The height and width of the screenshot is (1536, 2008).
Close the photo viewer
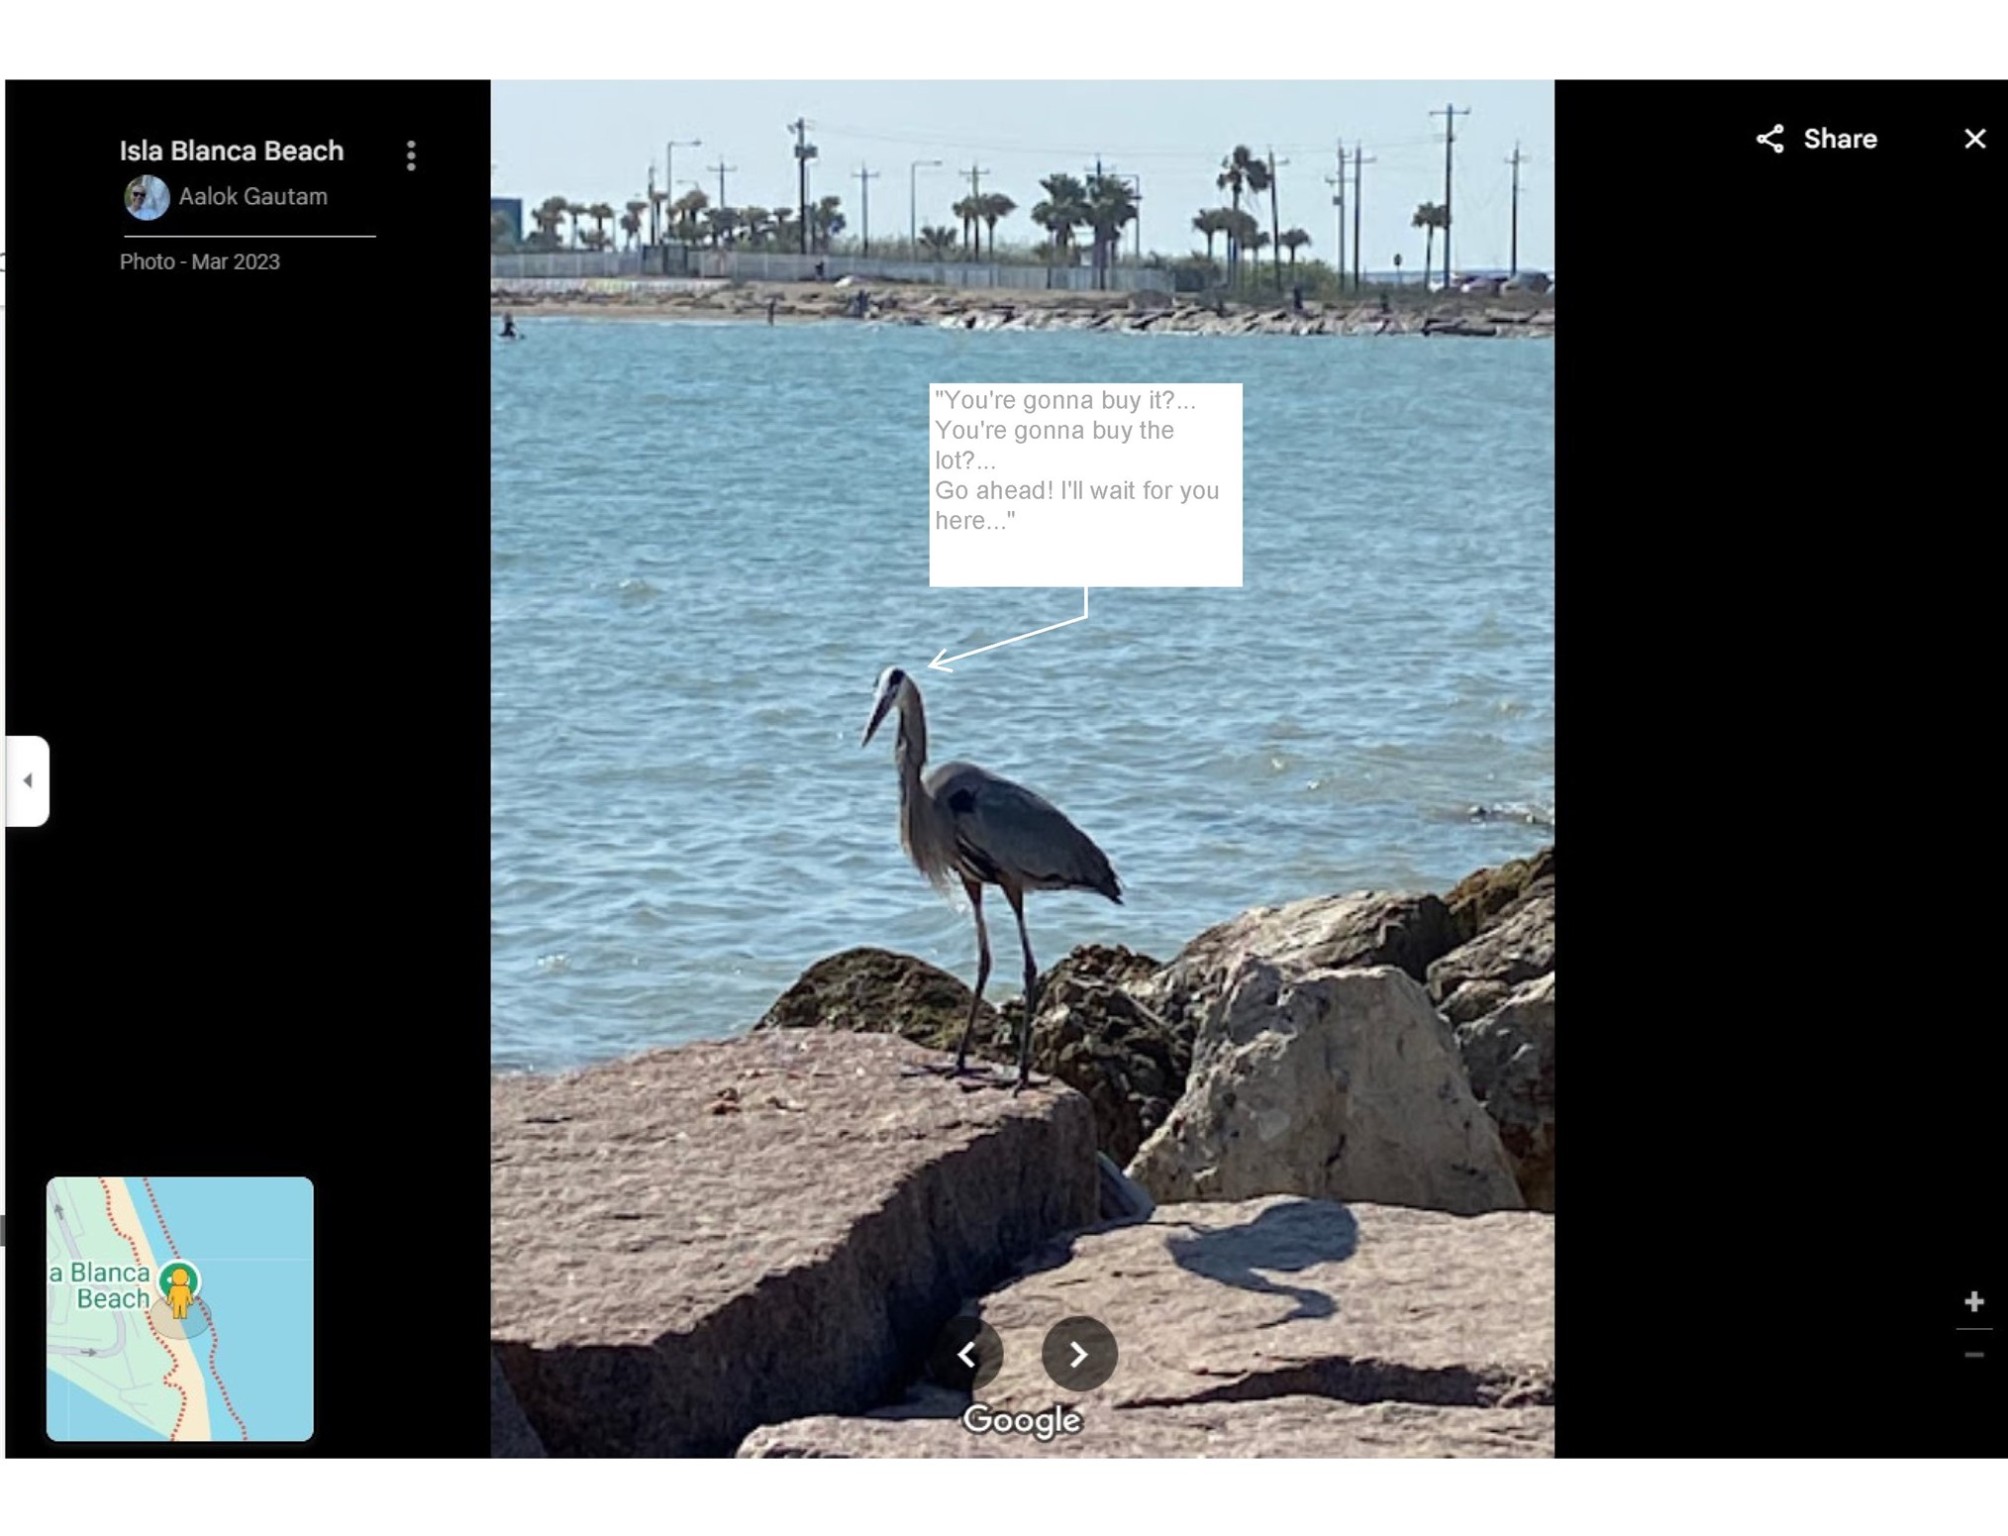[x=1974, y=139]
